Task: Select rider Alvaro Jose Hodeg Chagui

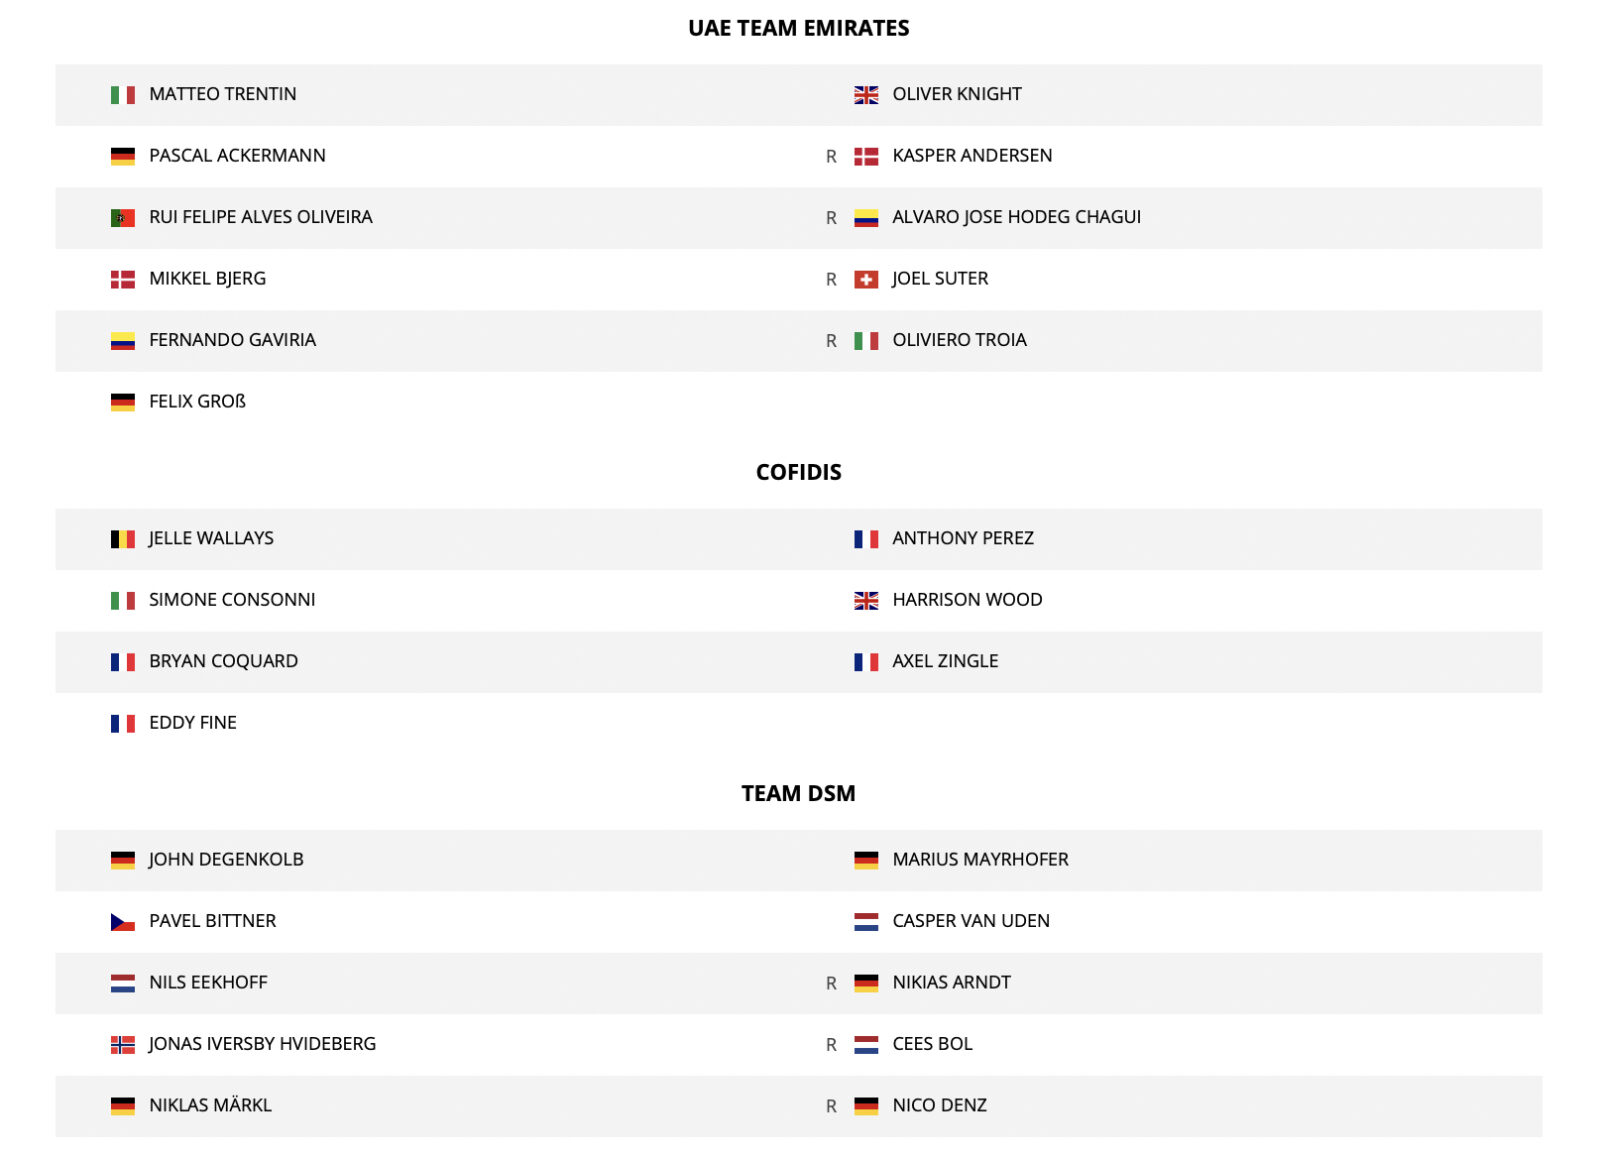Action: coord(1016,217)
